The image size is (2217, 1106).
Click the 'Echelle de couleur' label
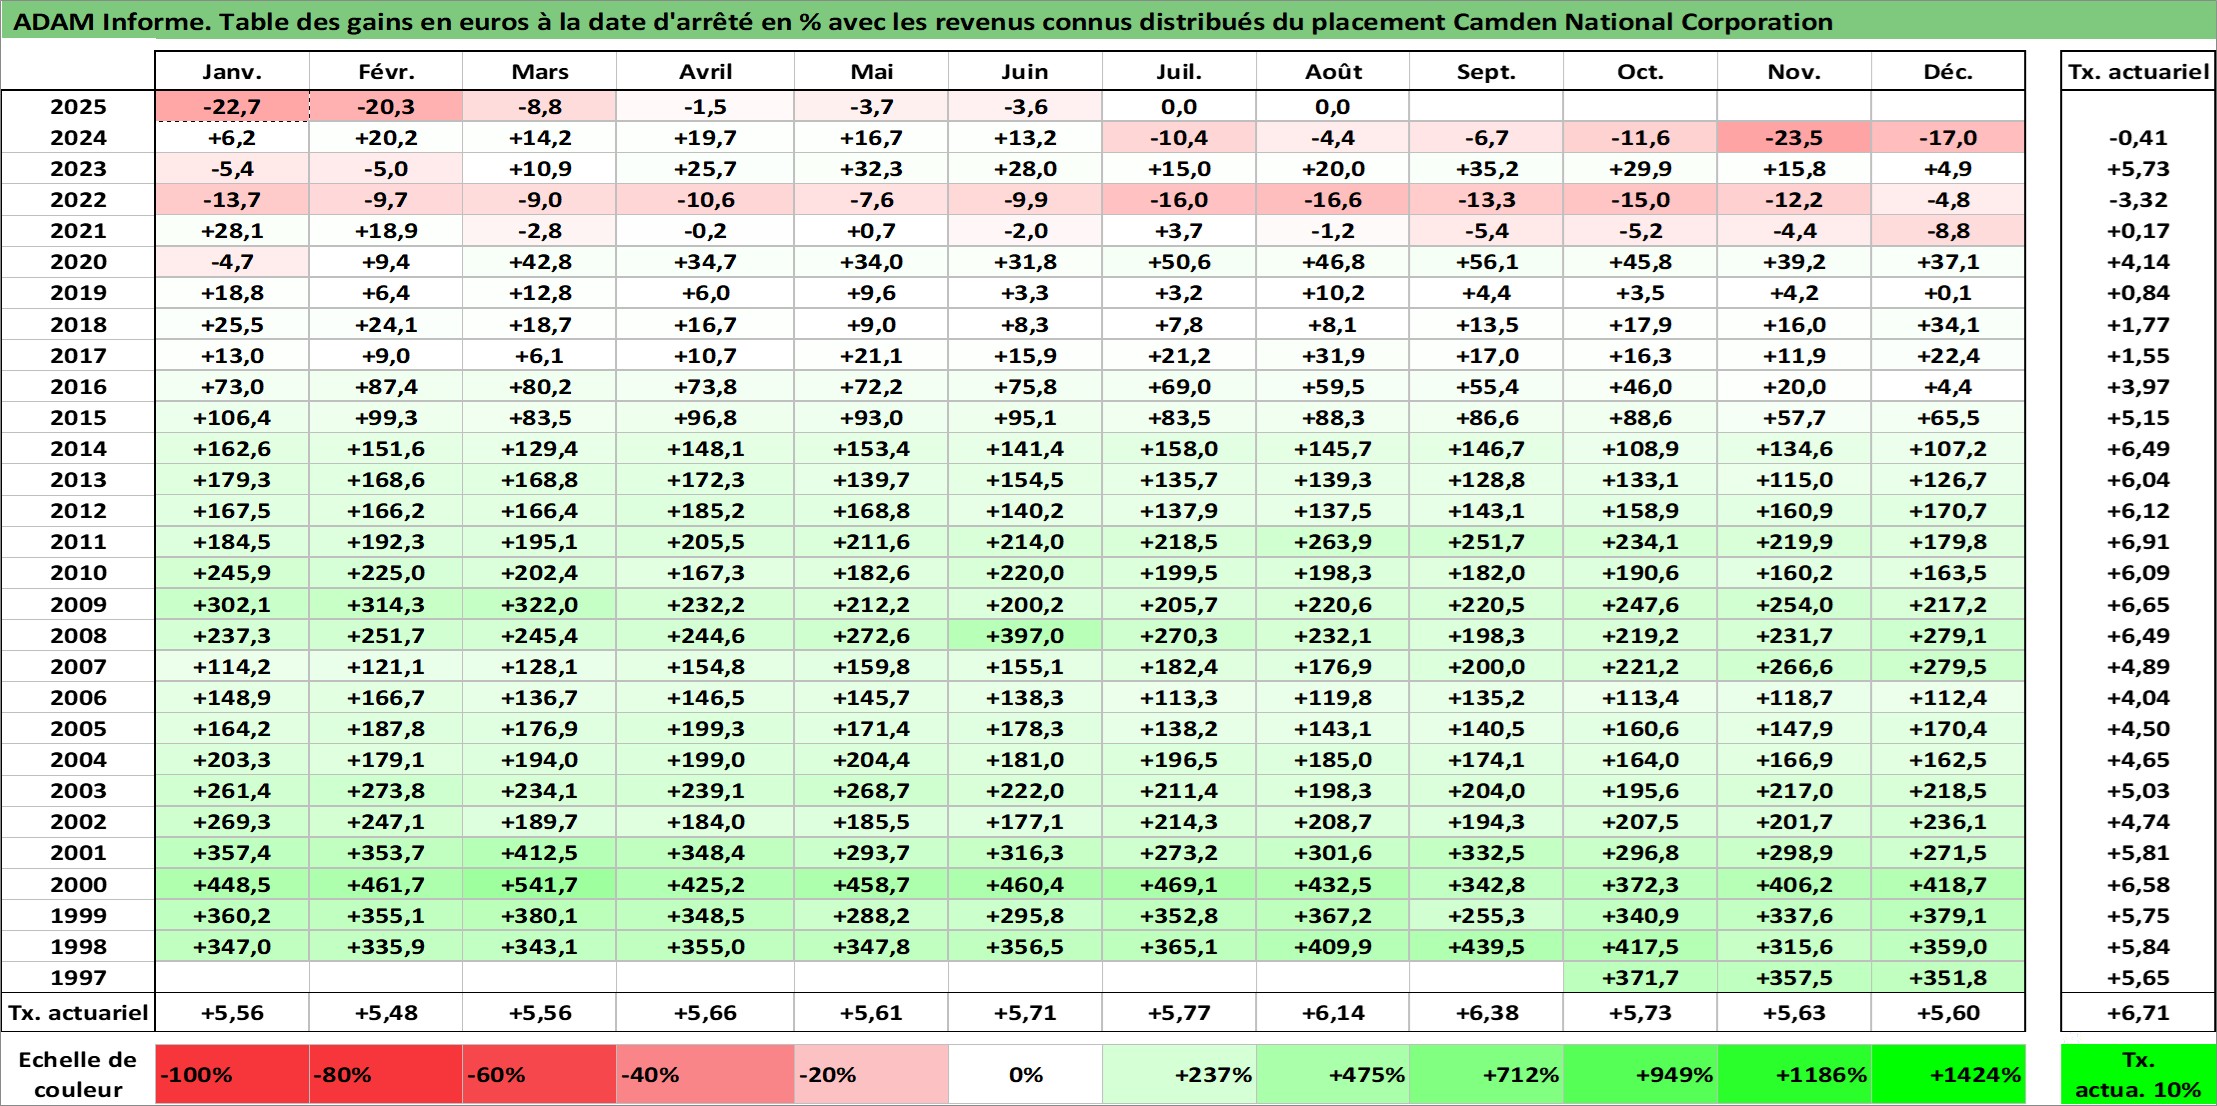point(78,1074)
